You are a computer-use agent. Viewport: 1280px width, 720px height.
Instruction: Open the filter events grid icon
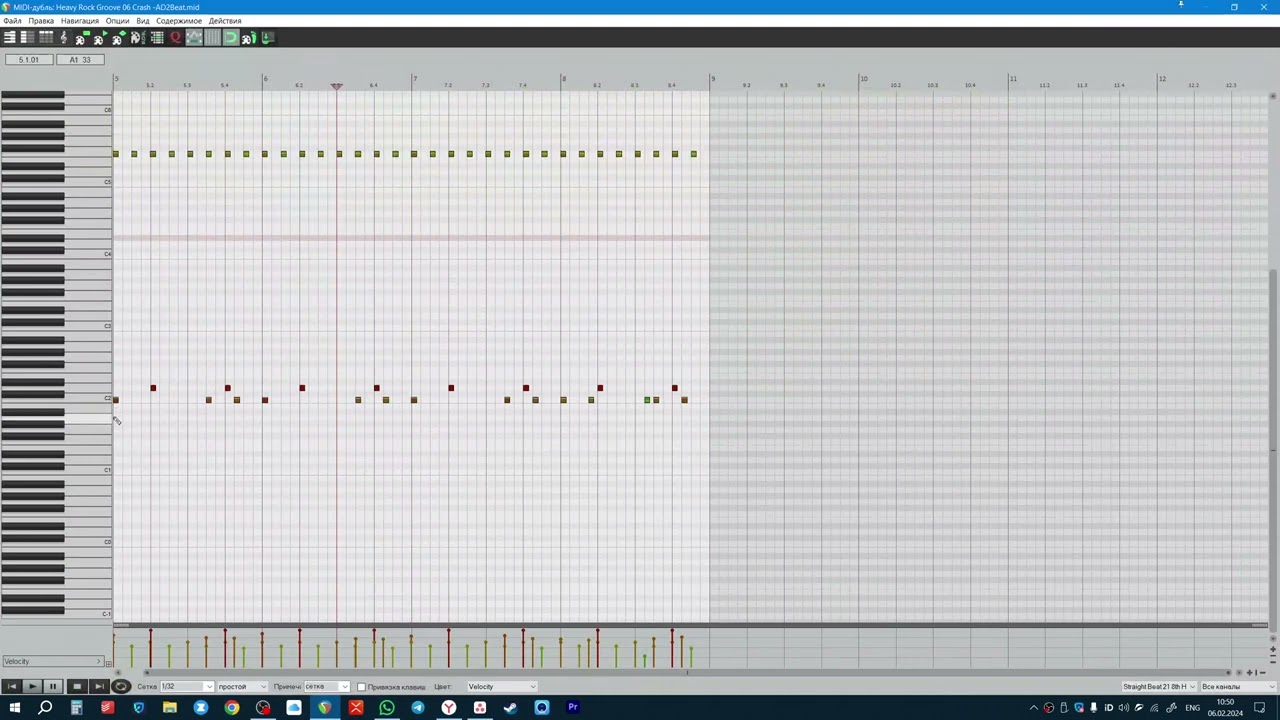[x=157, y=38]
